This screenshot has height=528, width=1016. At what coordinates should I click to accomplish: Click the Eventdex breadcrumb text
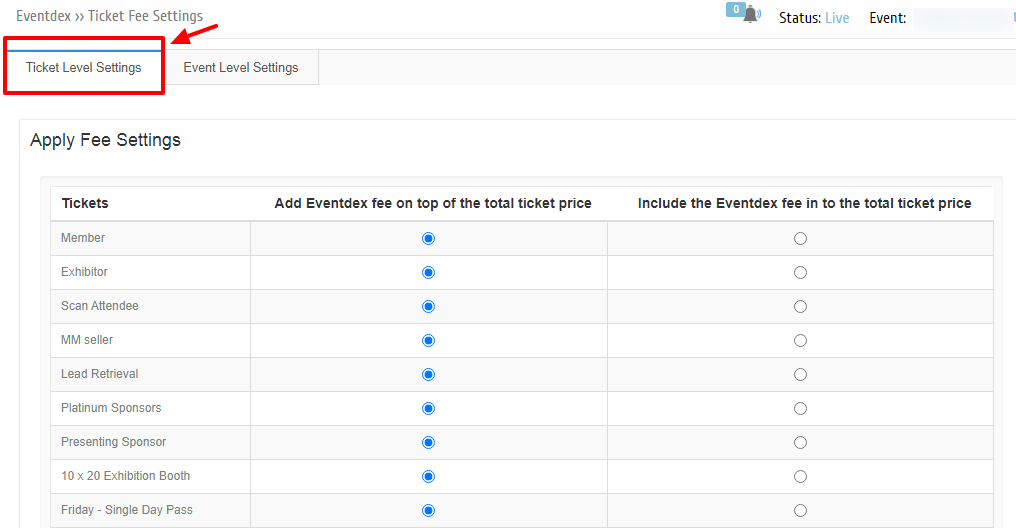click(43, 16)
